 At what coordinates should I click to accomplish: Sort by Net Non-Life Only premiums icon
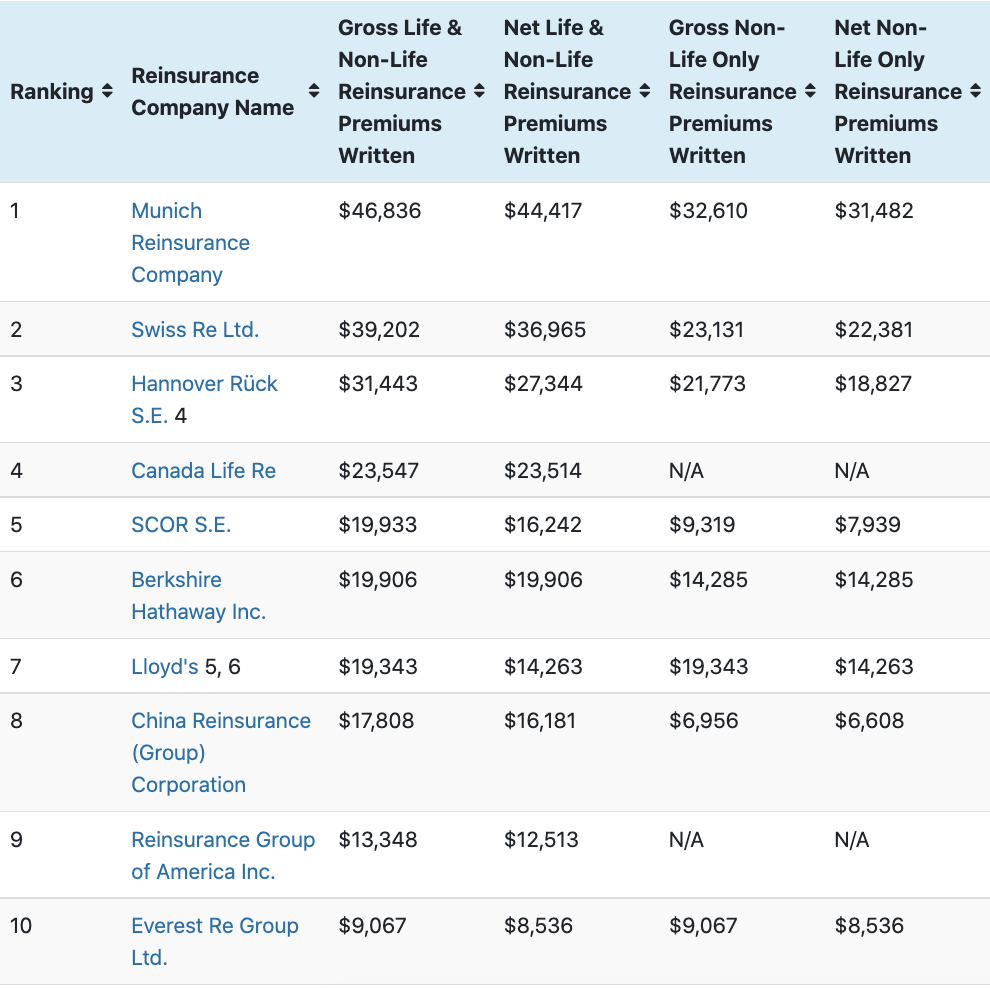tap(975, 92)
